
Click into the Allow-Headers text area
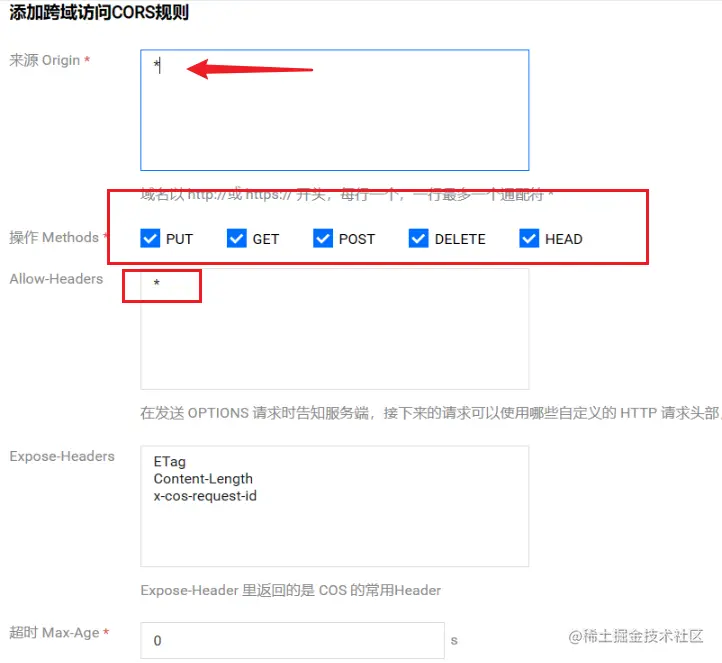[335, 329]
